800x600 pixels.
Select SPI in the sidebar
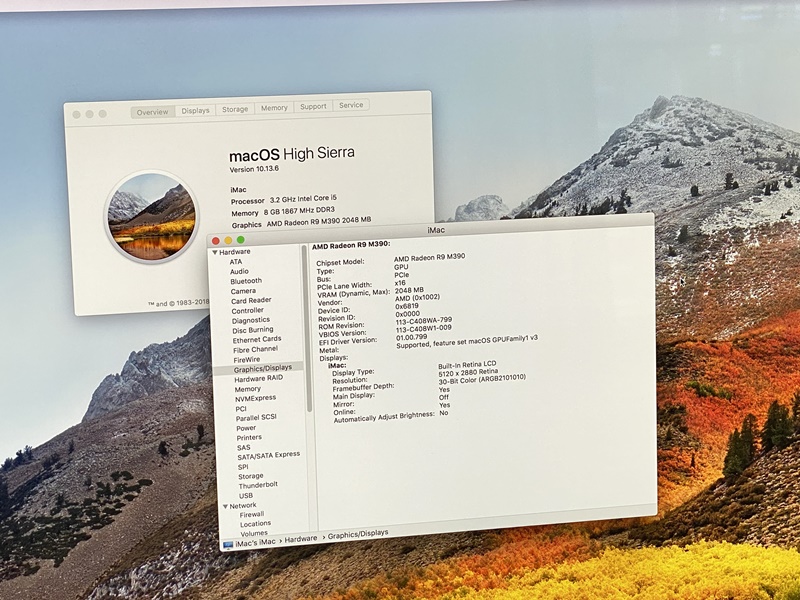click(243, 467)
